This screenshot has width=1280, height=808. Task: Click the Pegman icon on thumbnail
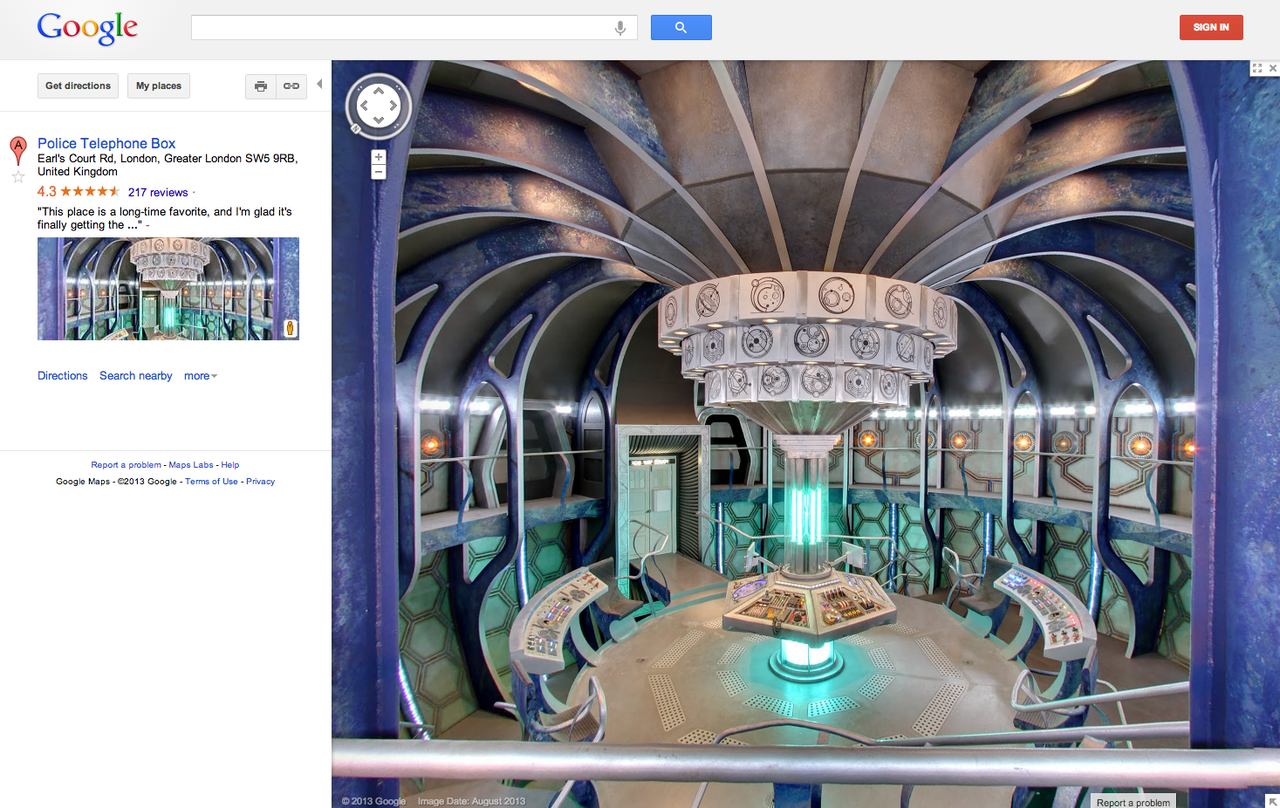(x=290, y=328)
